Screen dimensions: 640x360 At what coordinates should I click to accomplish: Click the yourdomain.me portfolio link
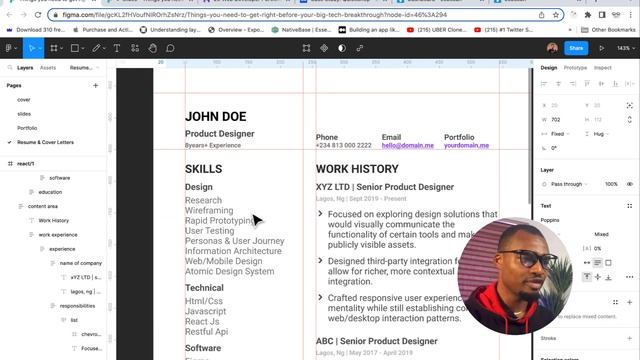(x=466, y=145)
